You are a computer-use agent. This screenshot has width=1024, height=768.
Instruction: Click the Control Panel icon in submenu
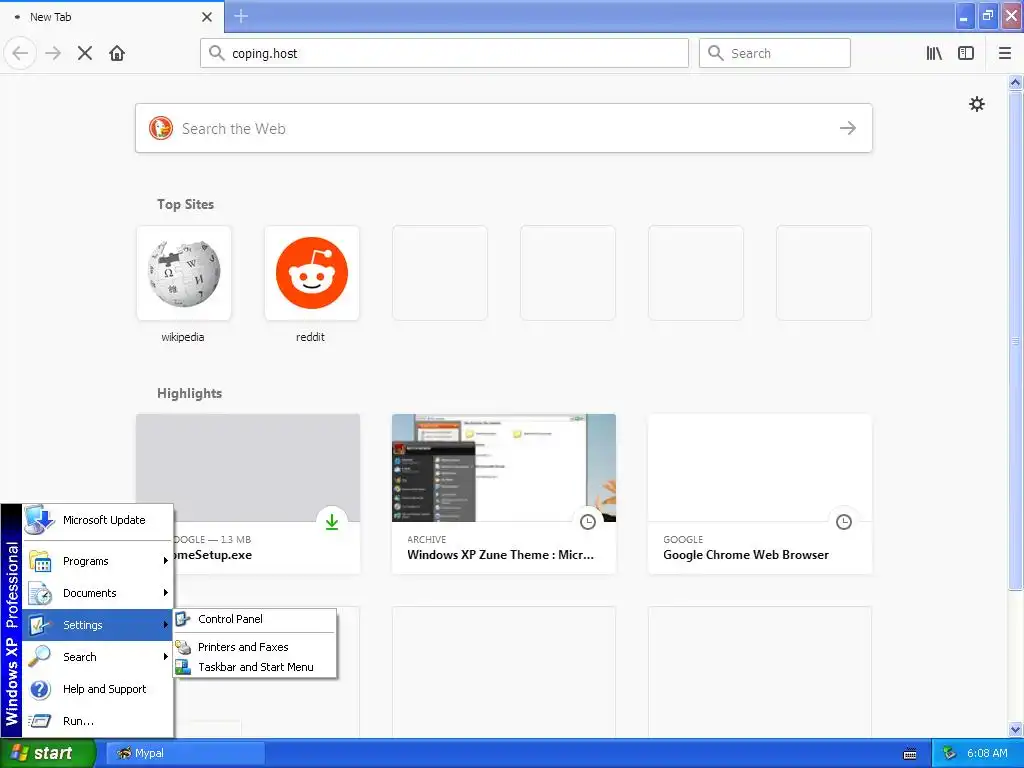183,618
